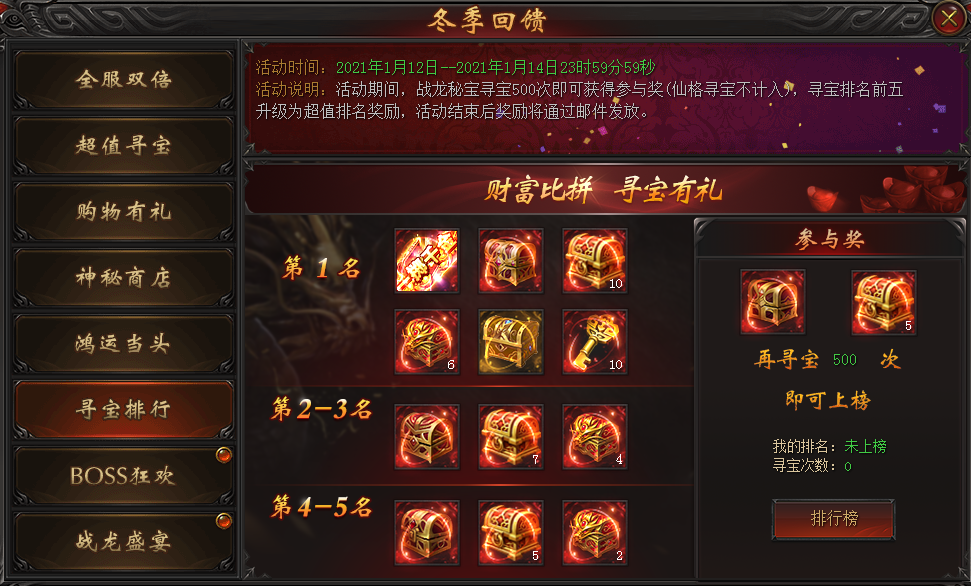The height and width of the screenshot is (586, 971).
Task: Open the 排行榜 leaderboard
Action: click(x=834, y=518)
